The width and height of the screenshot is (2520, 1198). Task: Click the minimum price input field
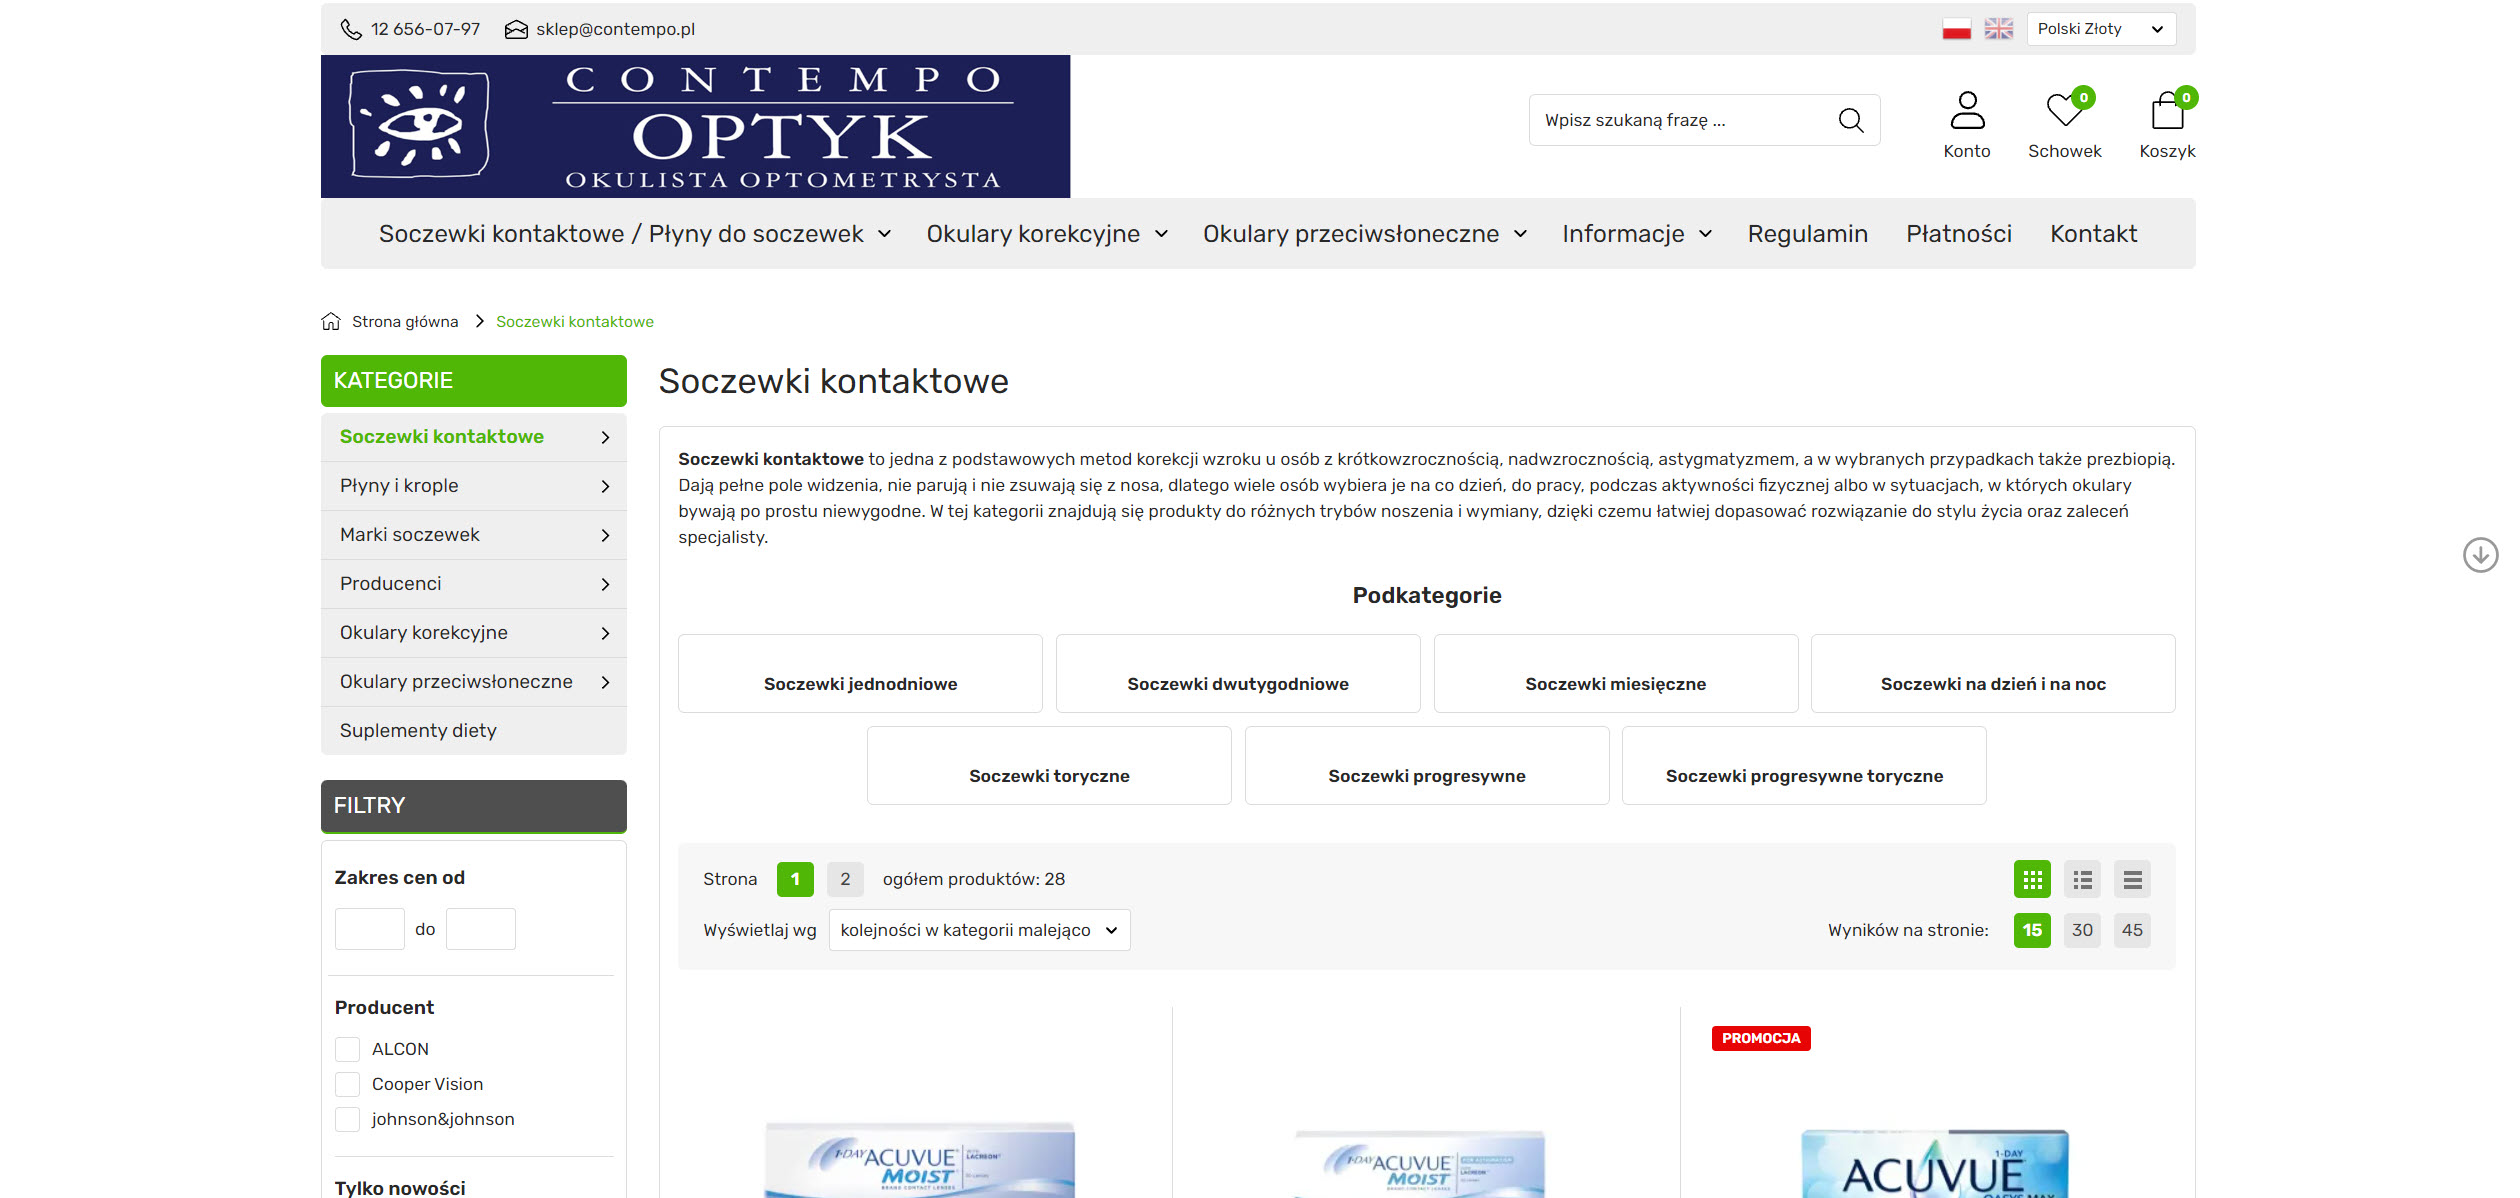[369, 929]
